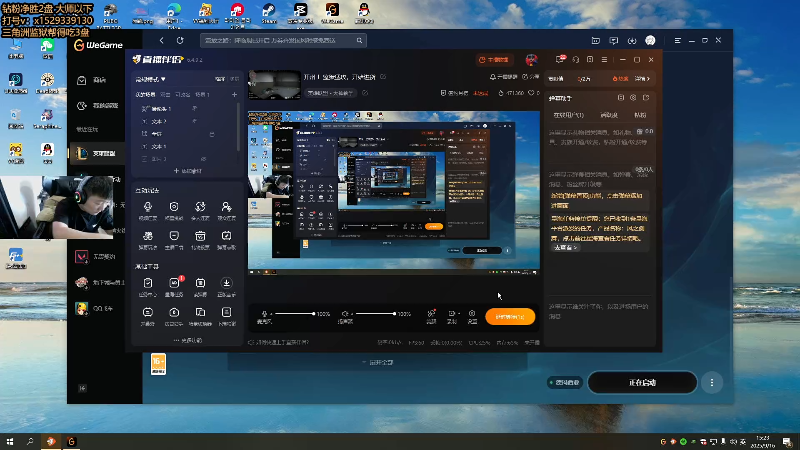Open the WeGame hamburger menu in title bar
This screenshot has height=450, width=800.
click(x=678, y=40)
